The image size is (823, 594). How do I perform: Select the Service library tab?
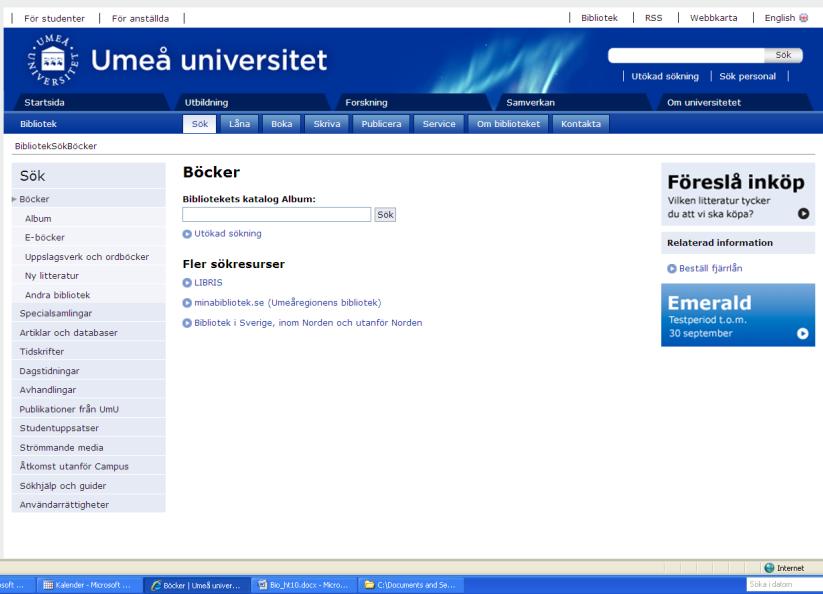click(x=439, y=124)
